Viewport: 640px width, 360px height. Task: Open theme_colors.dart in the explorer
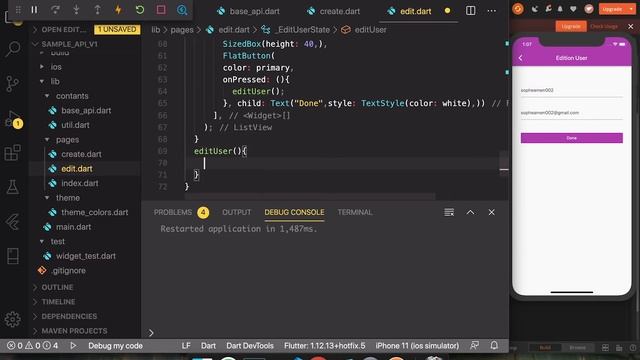point(95,212)
